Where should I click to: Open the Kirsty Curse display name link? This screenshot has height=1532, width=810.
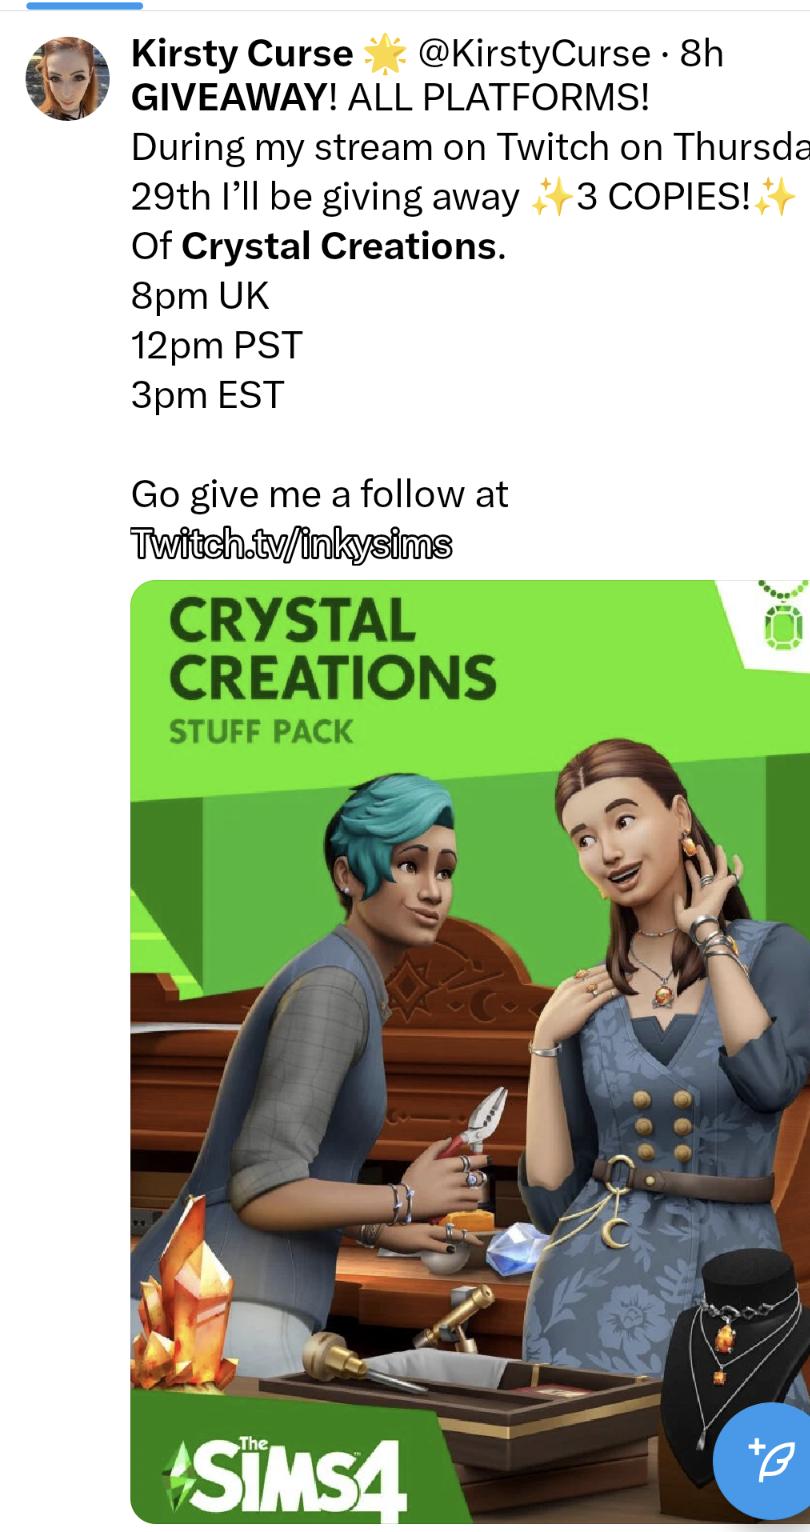pyautogui.click(x=242, y=54)
